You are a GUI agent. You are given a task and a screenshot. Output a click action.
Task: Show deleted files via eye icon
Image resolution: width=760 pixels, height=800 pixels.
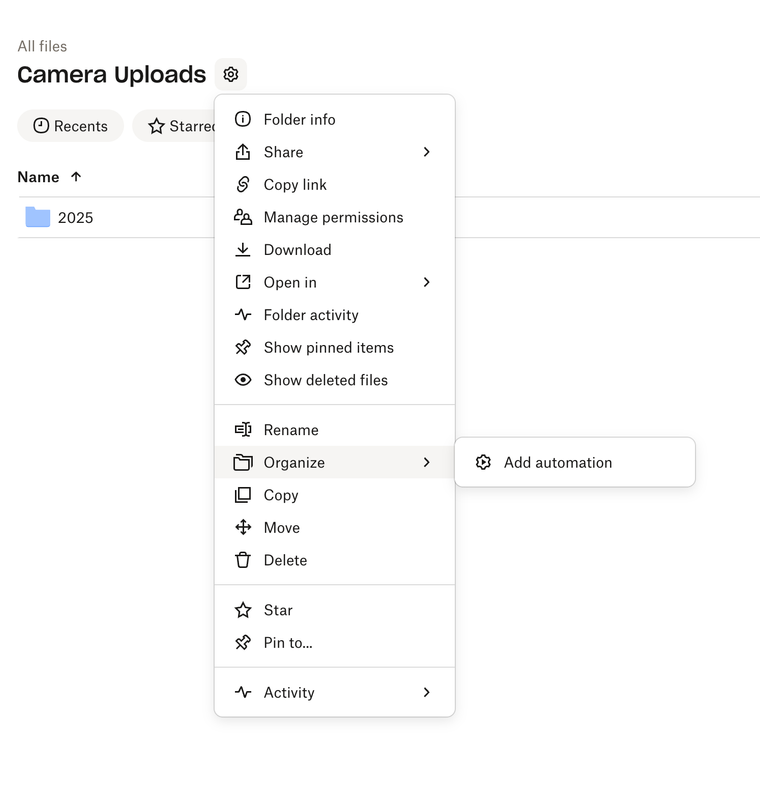(243, 380)
